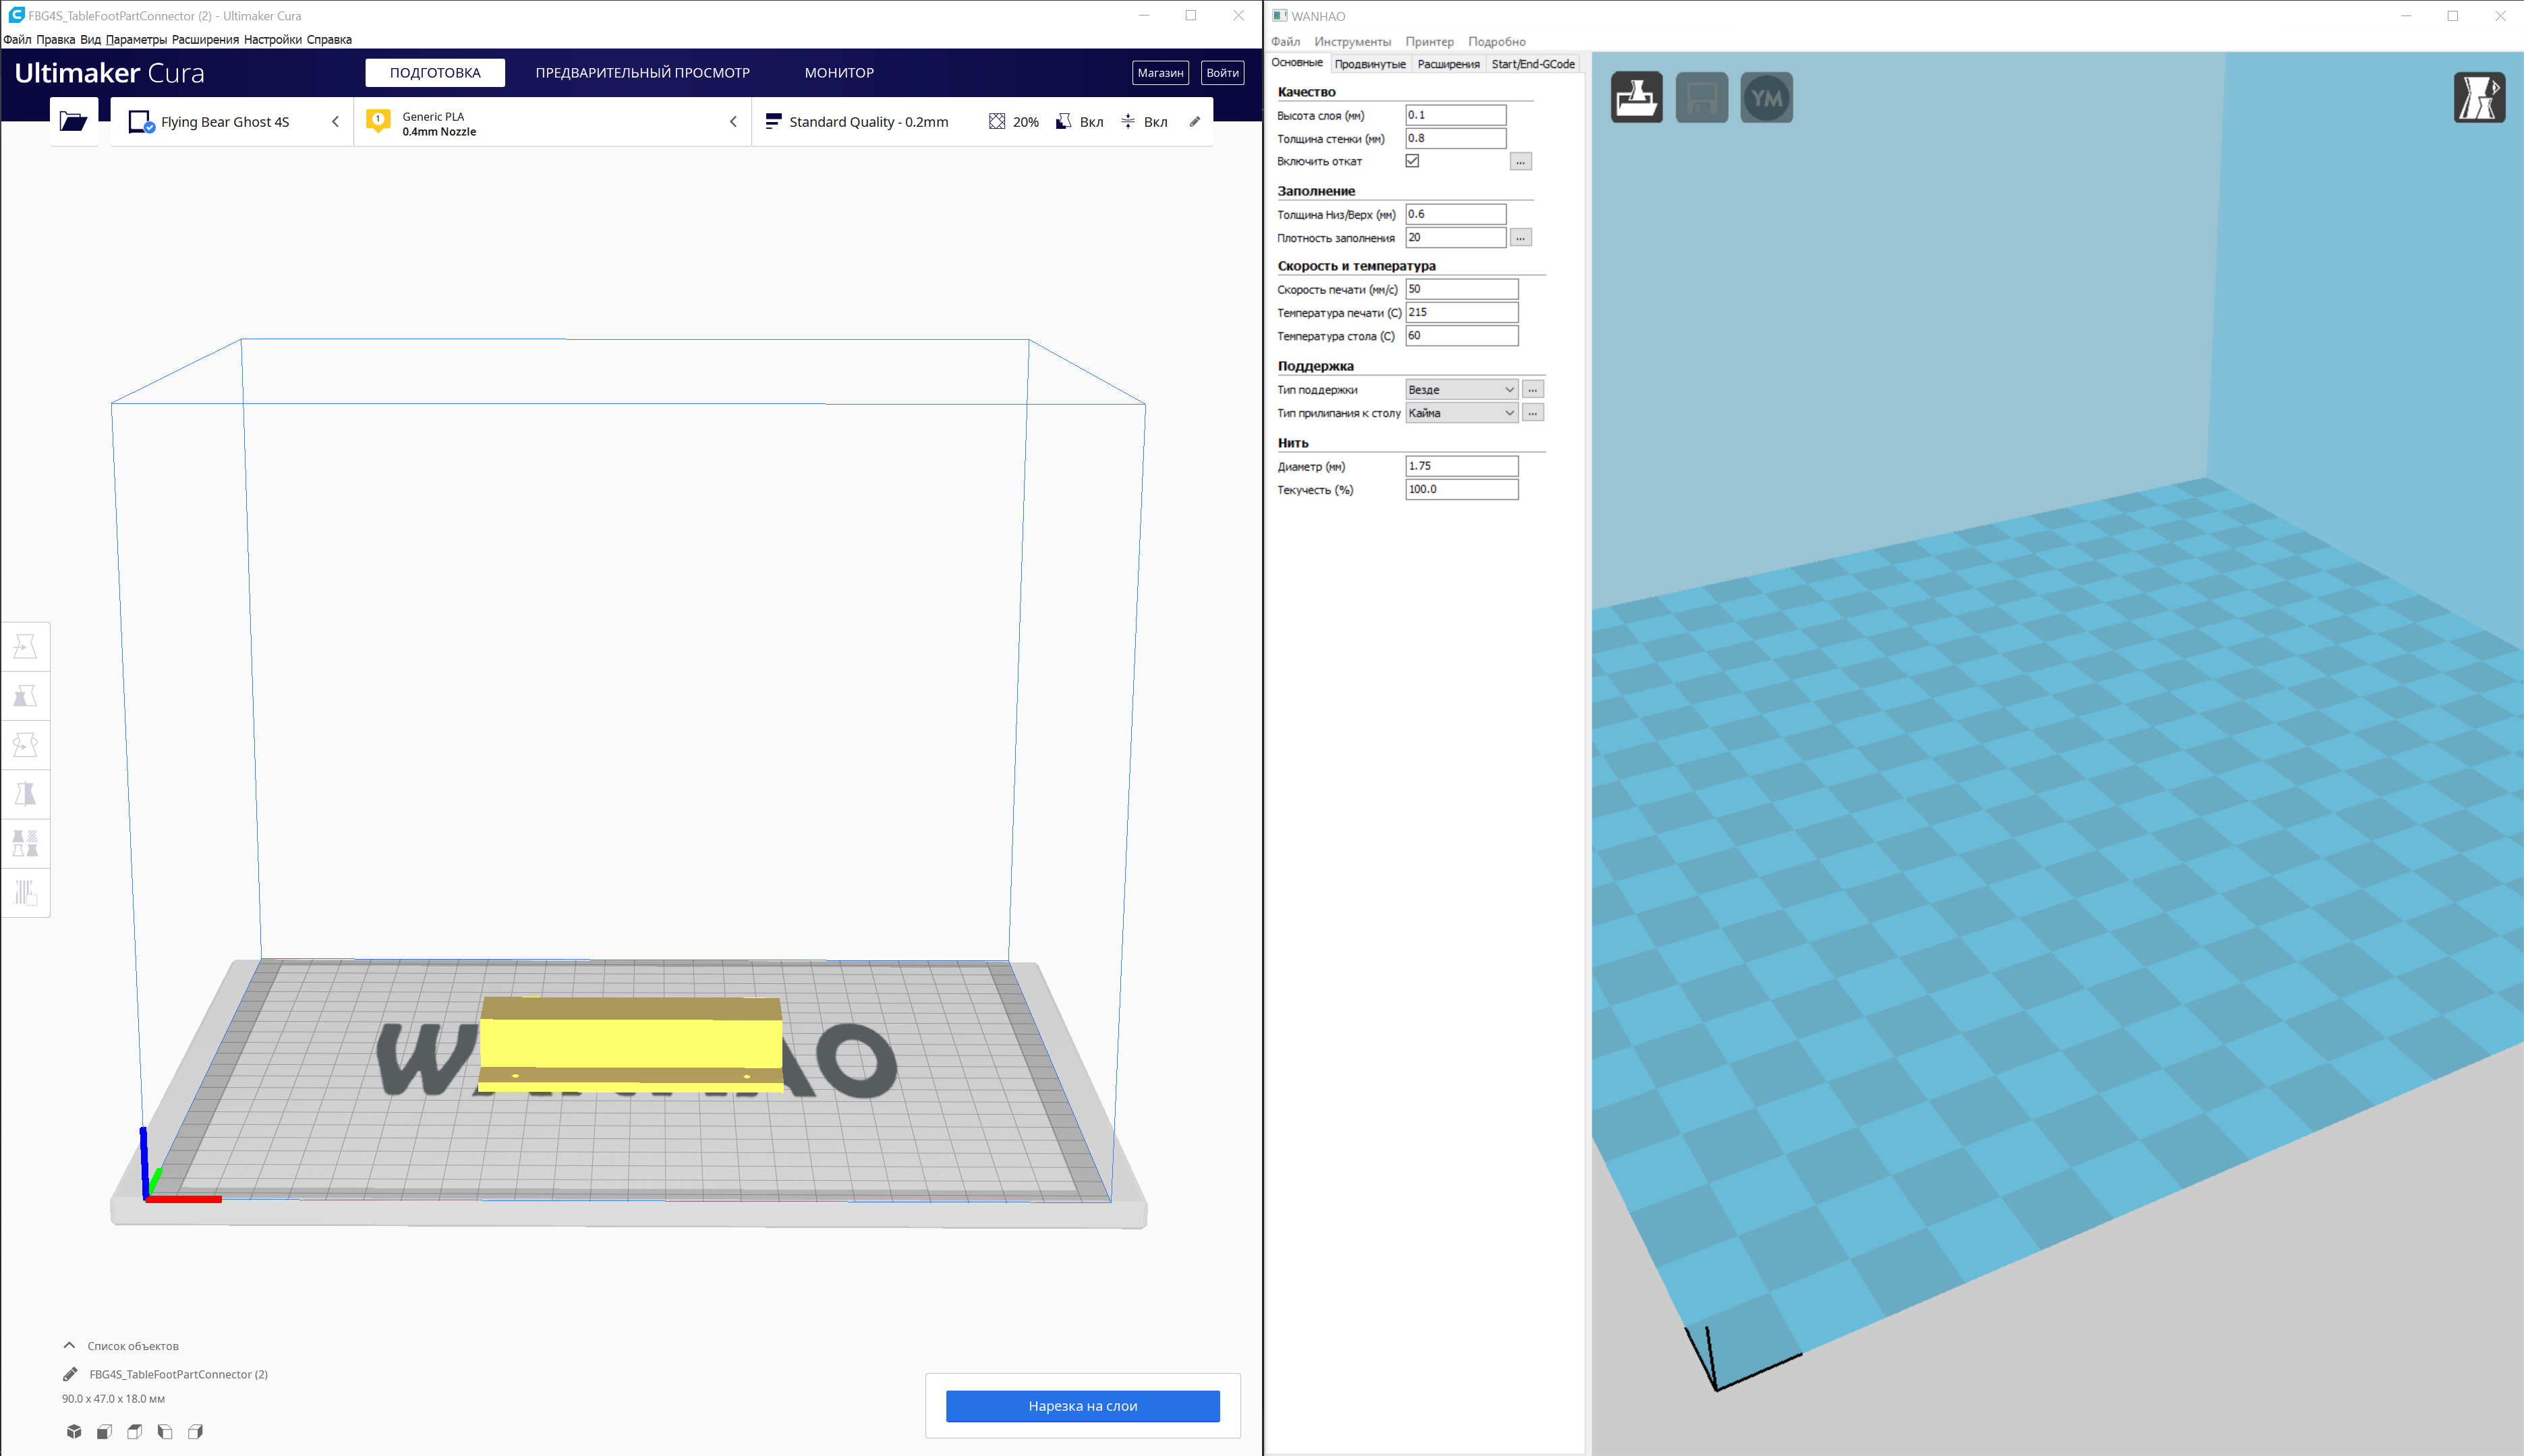Click ellipsis button next to Тип прилипания

tap(1533, 413)
